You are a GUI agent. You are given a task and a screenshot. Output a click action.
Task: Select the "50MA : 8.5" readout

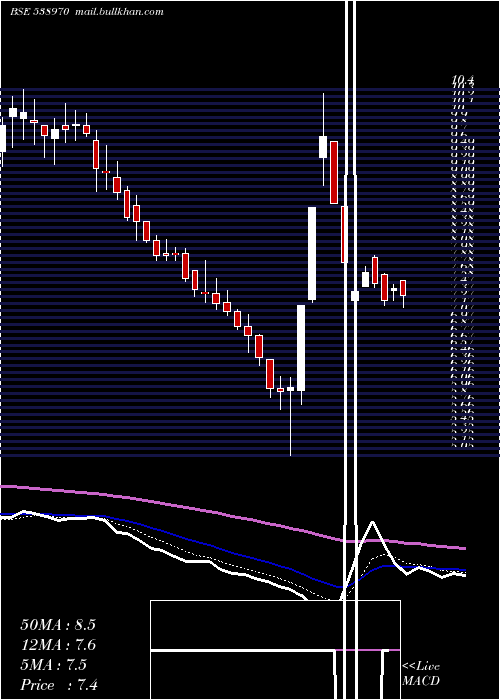(58, 625)
